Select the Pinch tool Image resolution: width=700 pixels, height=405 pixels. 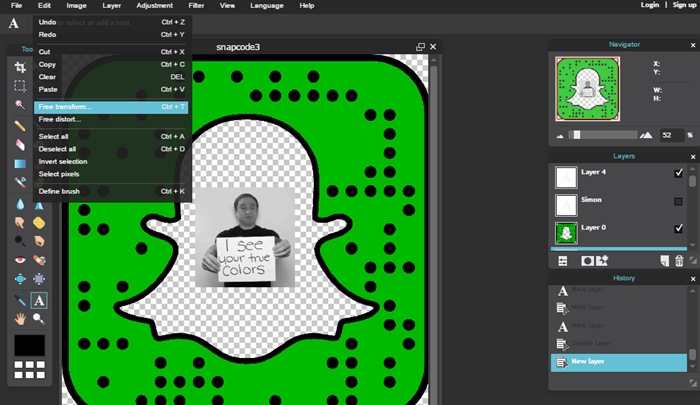click(39, 279)
